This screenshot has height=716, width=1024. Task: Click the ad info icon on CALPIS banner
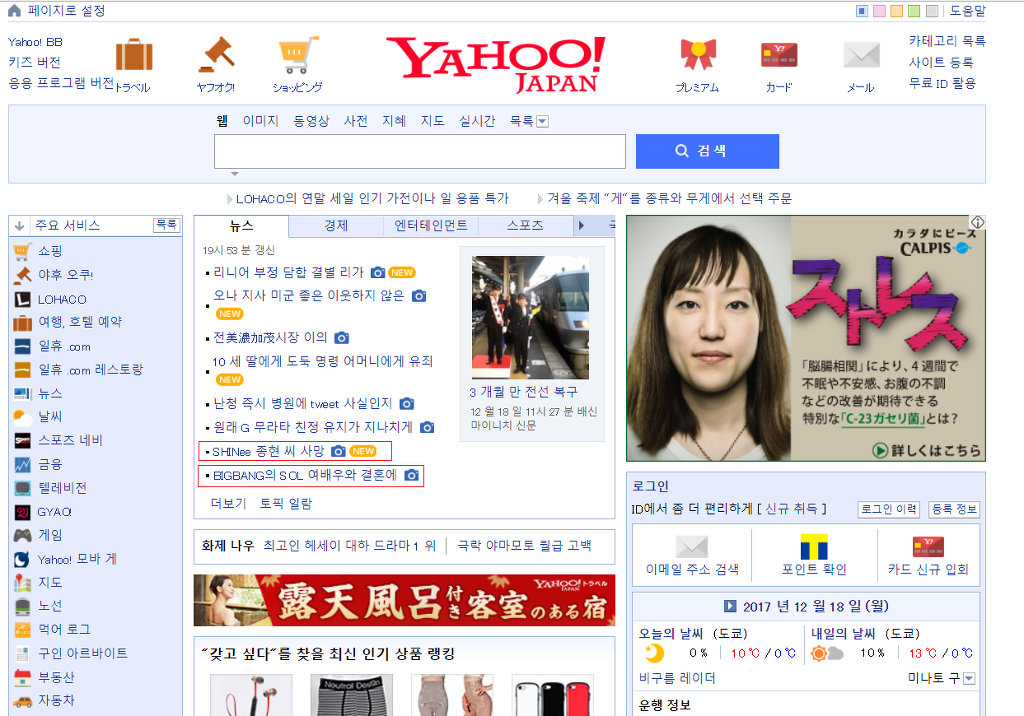tap(978, 222)
